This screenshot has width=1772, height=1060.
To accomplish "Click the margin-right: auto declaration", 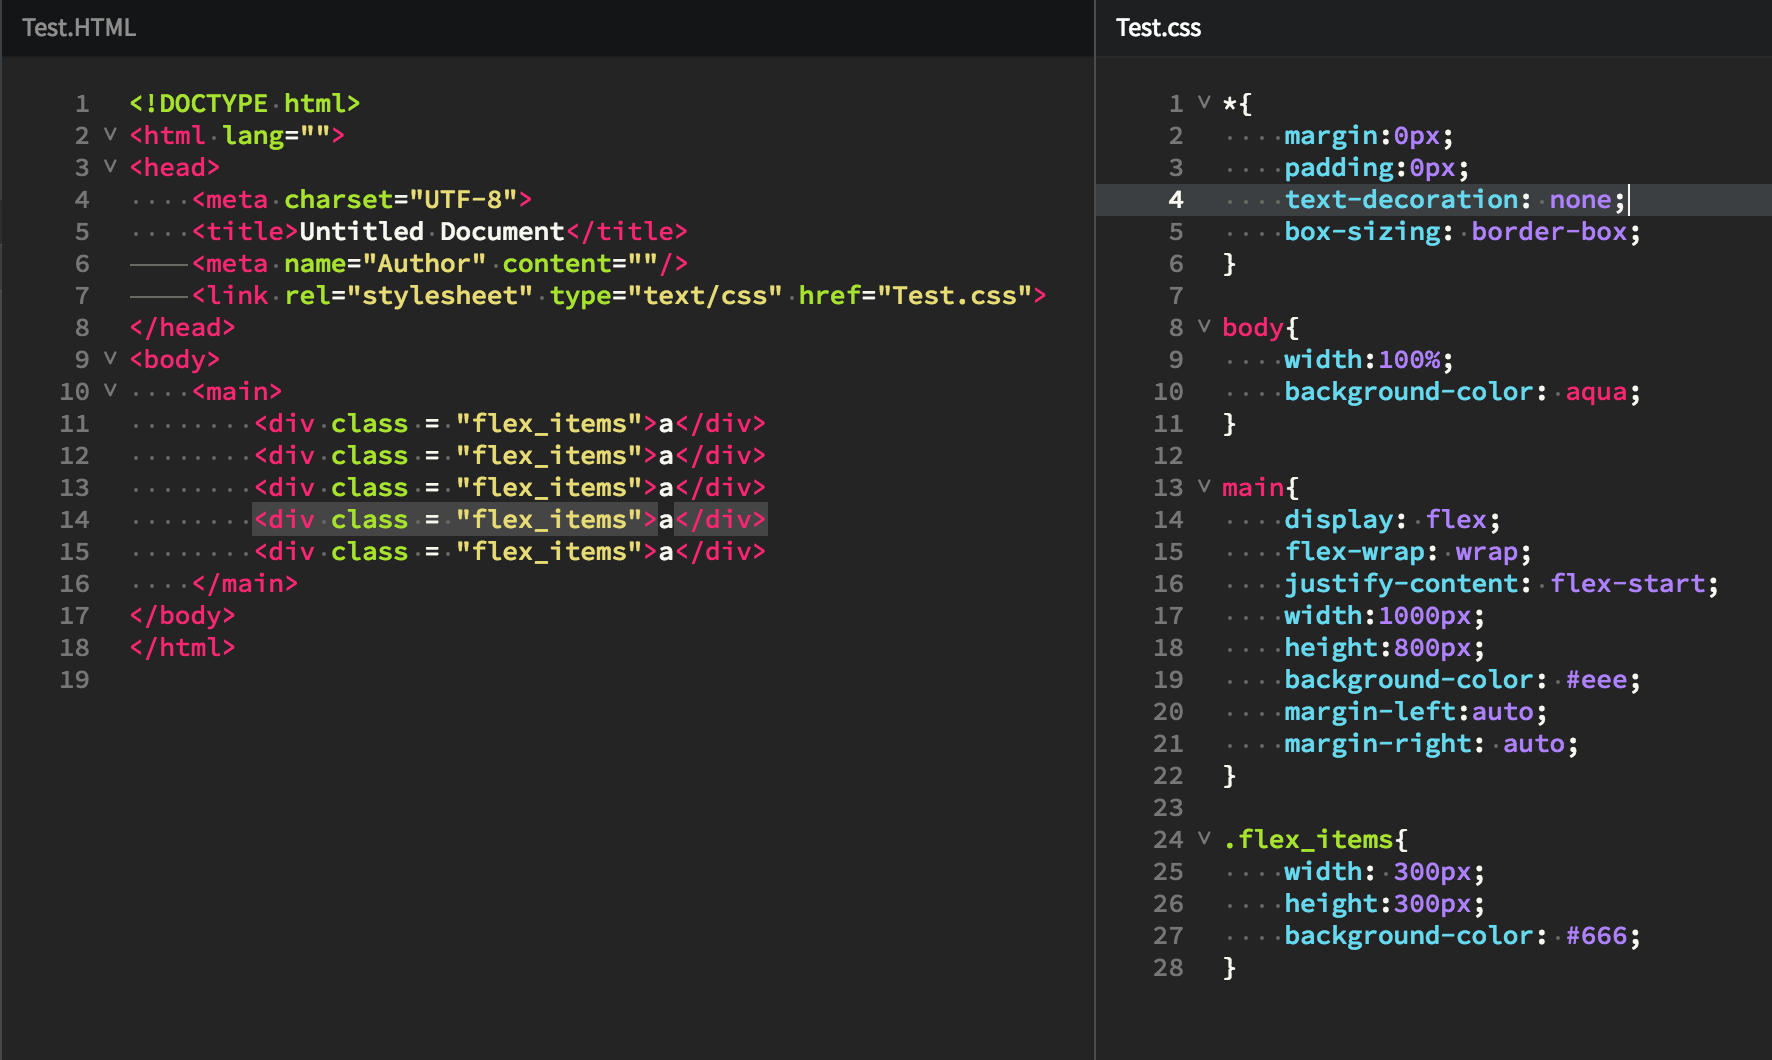I will (1431, 743).
